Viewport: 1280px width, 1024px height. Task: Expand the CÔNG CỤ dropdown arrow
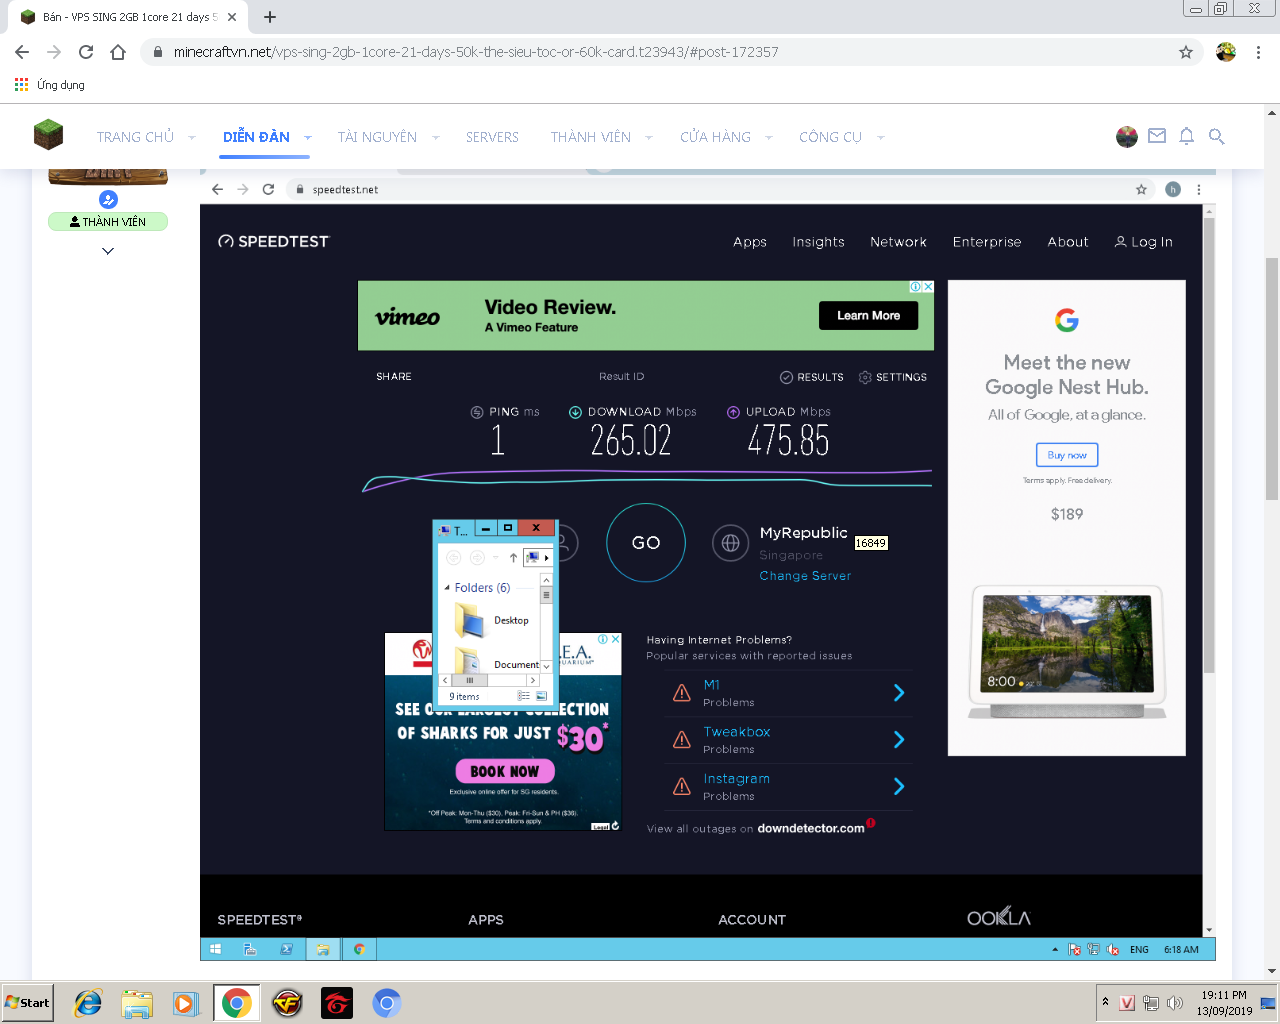881,138
